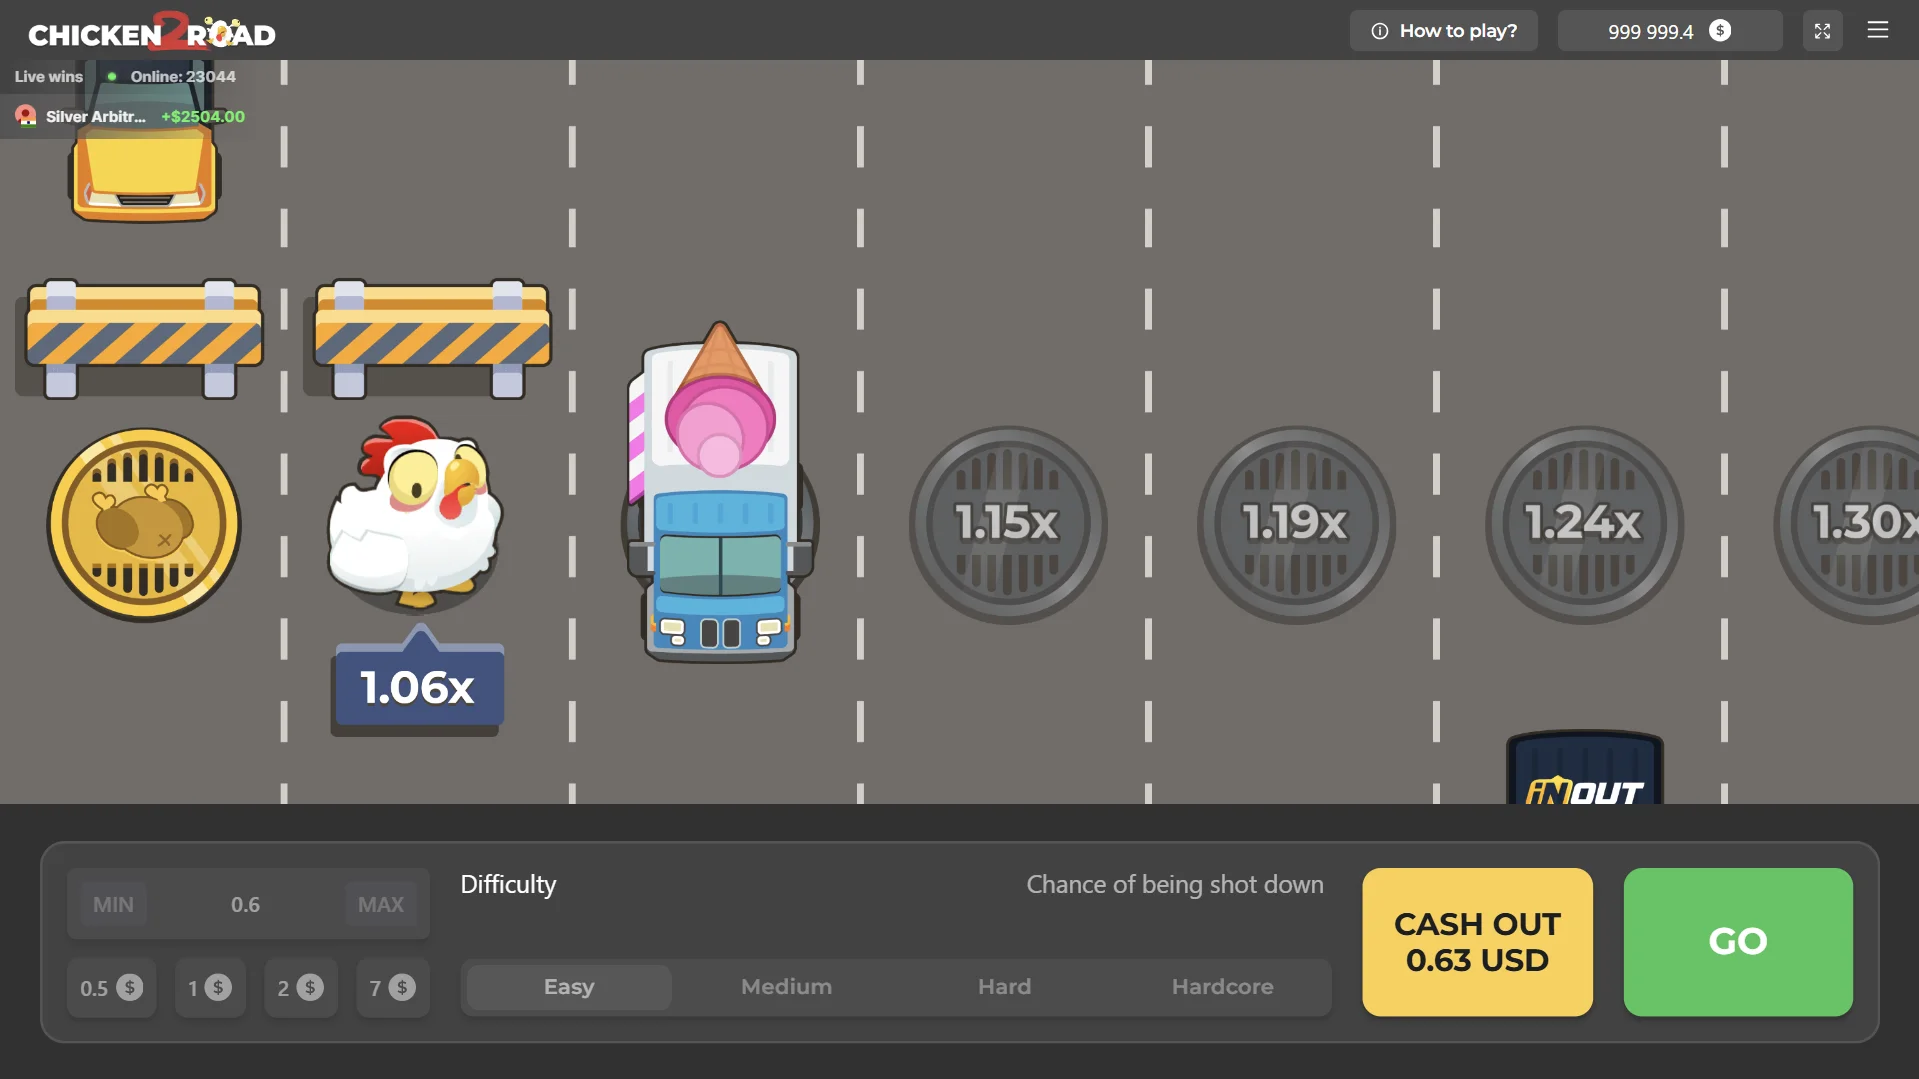This screenshot has height=1079, width=1919.
Task: Click the InOut branded vehicle
Action: point(1584,768)
